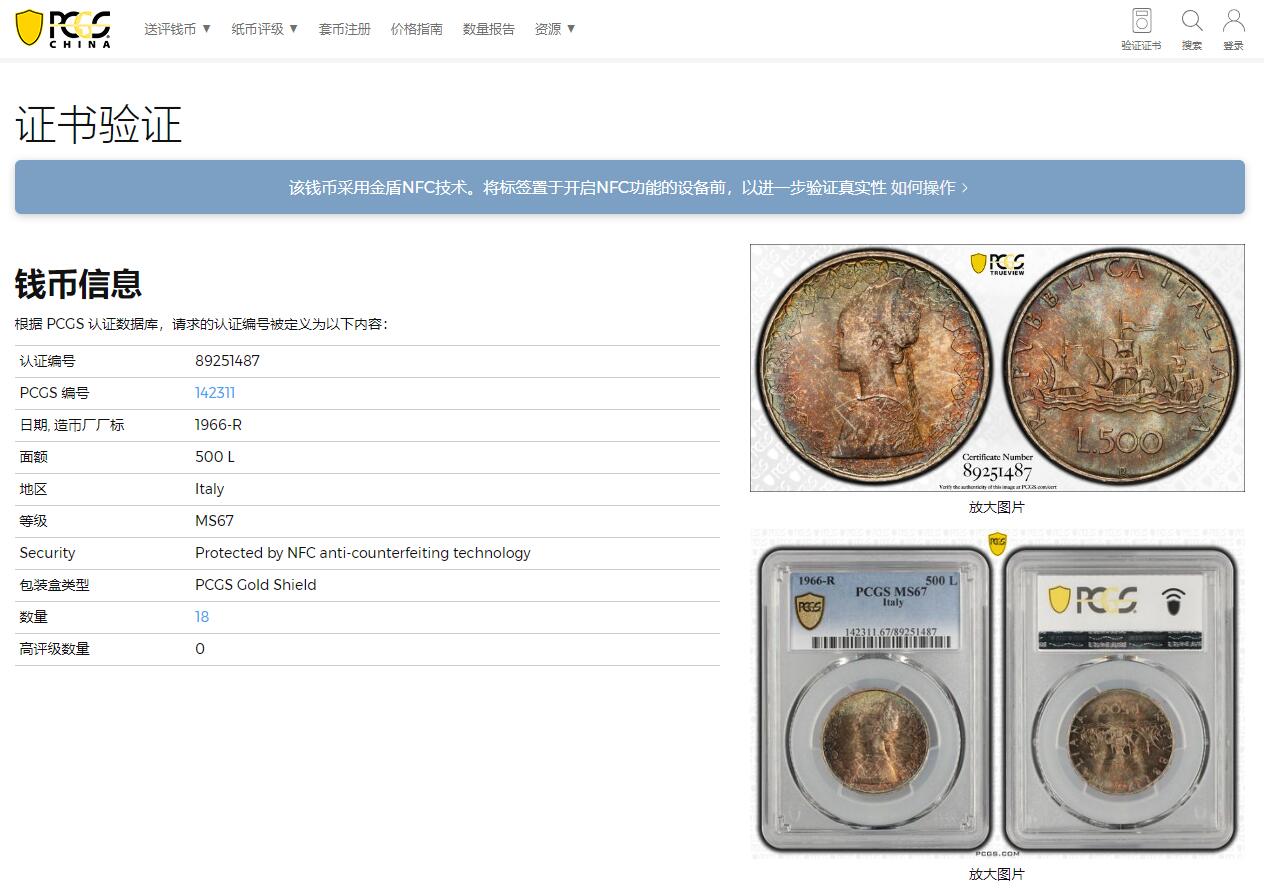This screenshot has height=892, width=1264.
Task: Click the 等级 row label
Action: pyautogui.click(x=33, y=521)
